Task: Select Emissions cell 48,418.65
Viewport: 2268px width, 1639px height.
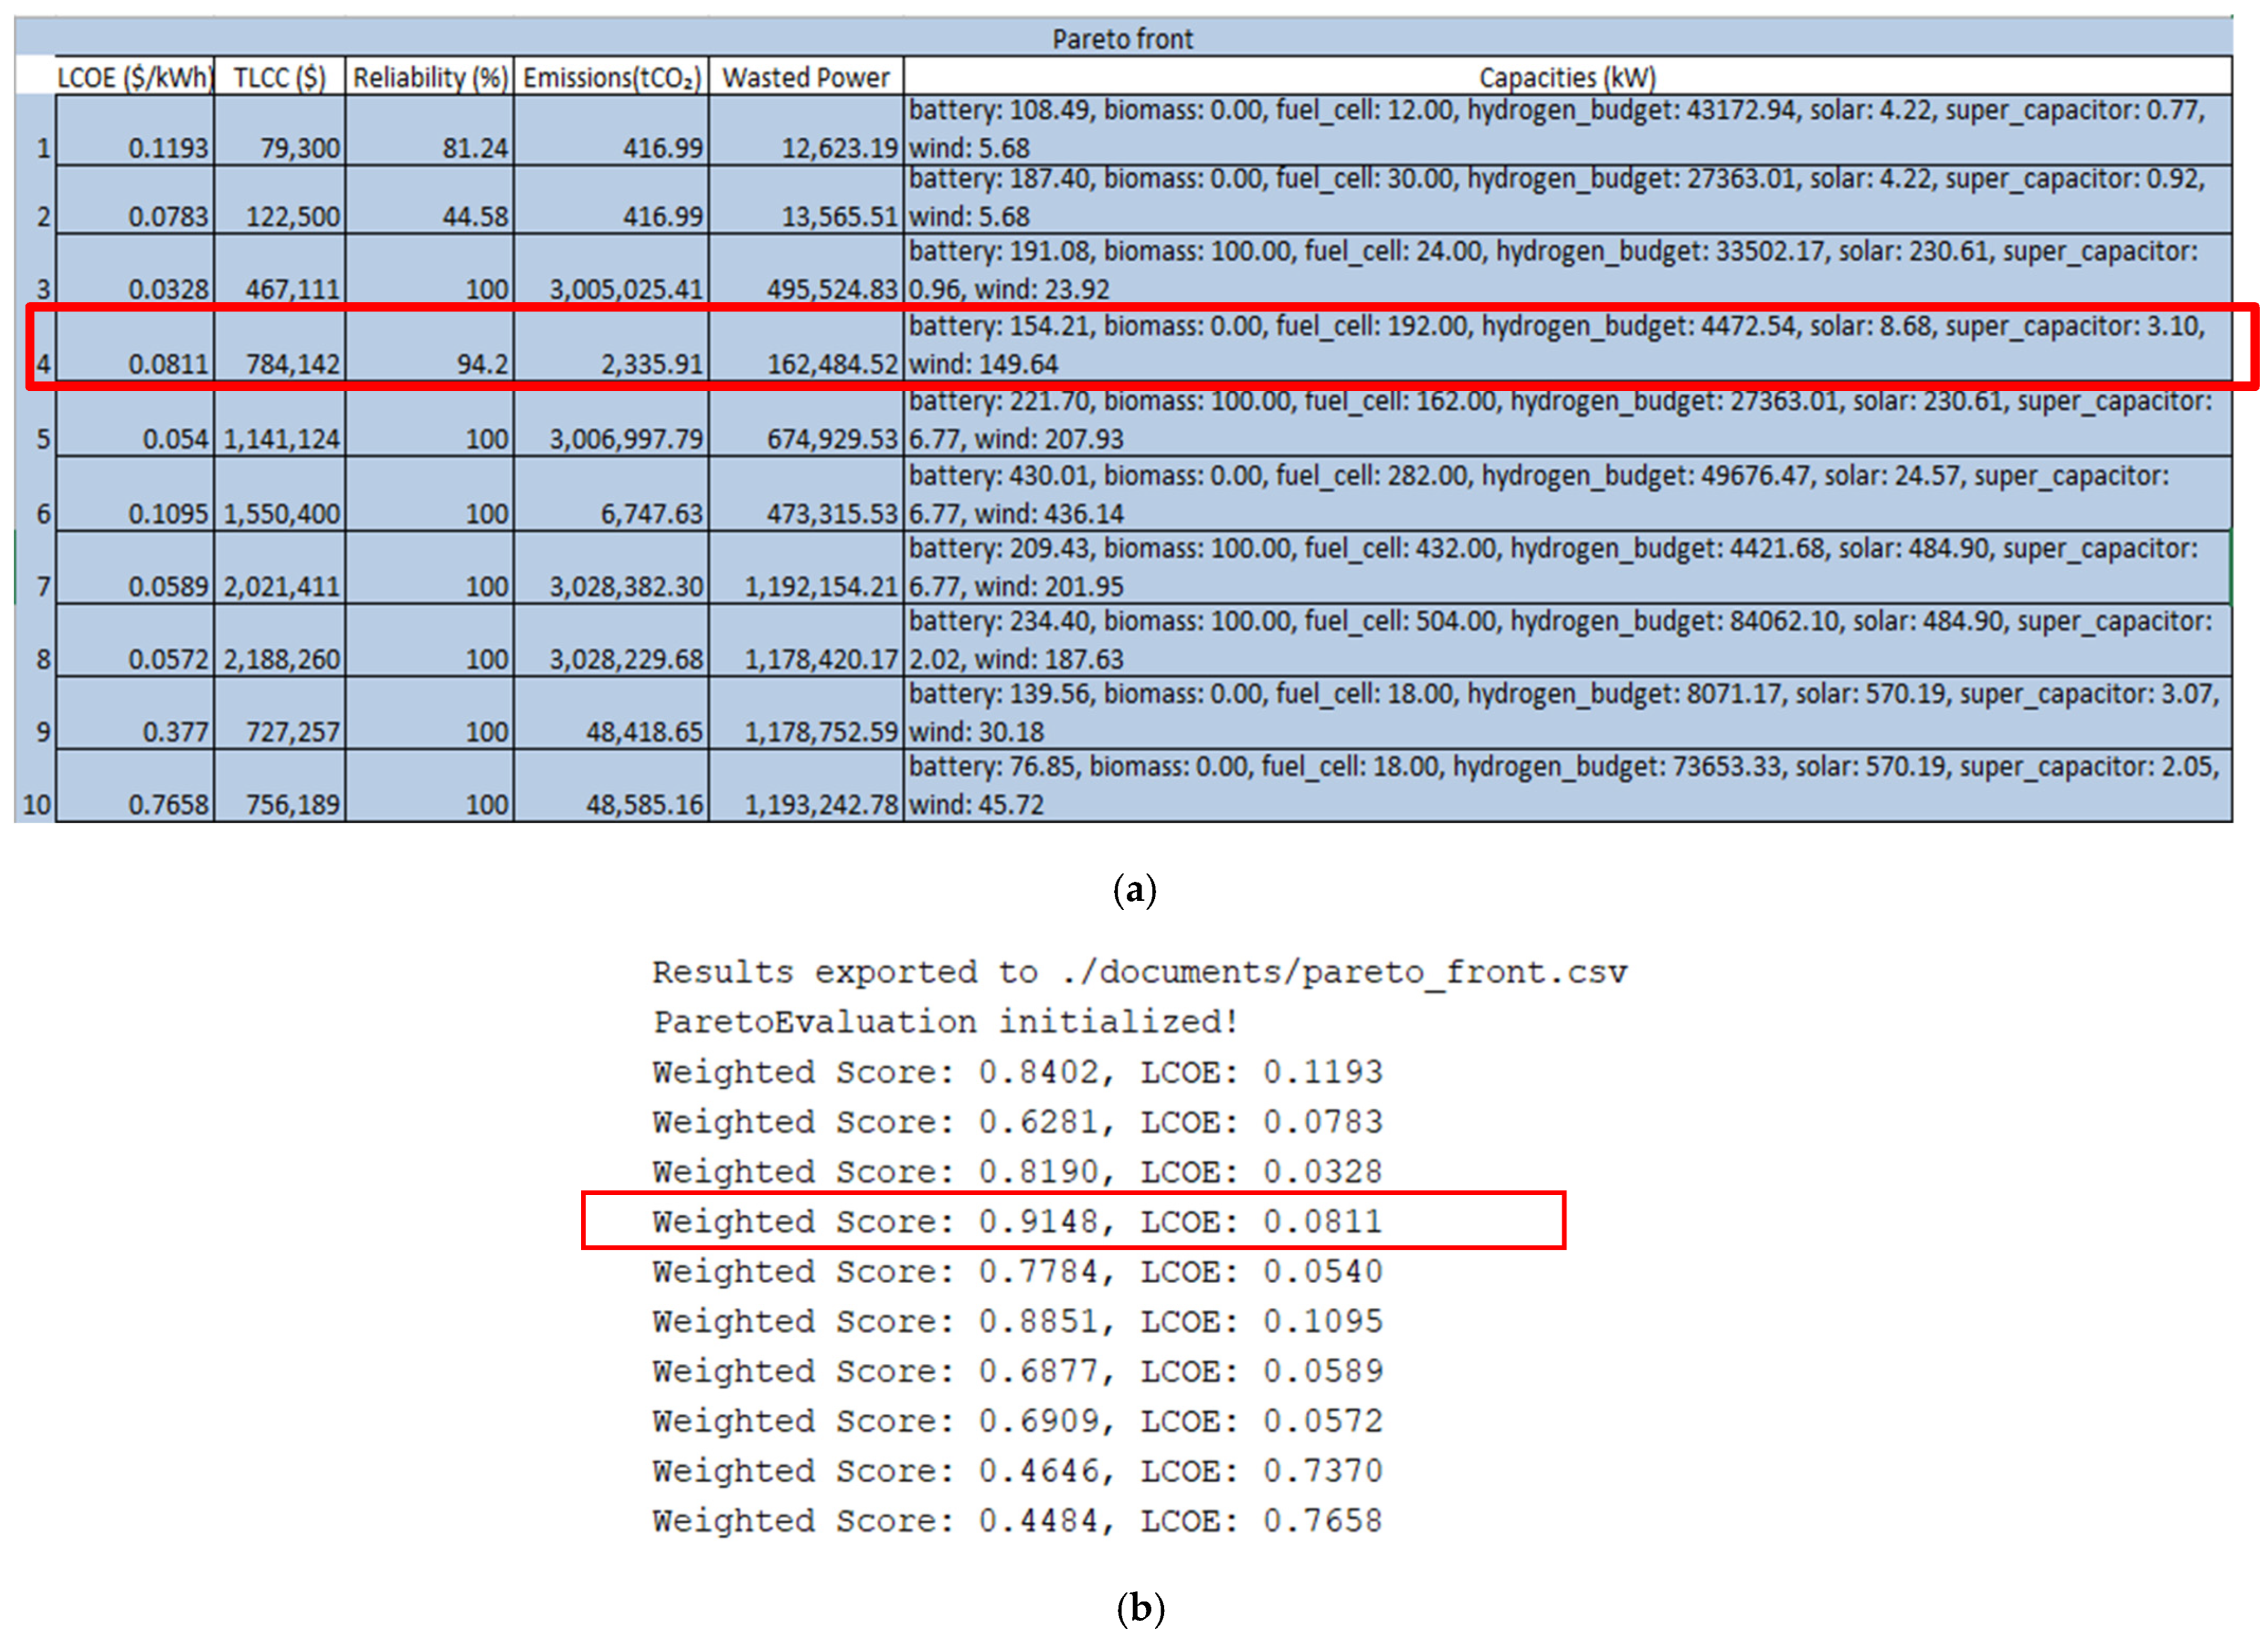Action: point(611,713)
